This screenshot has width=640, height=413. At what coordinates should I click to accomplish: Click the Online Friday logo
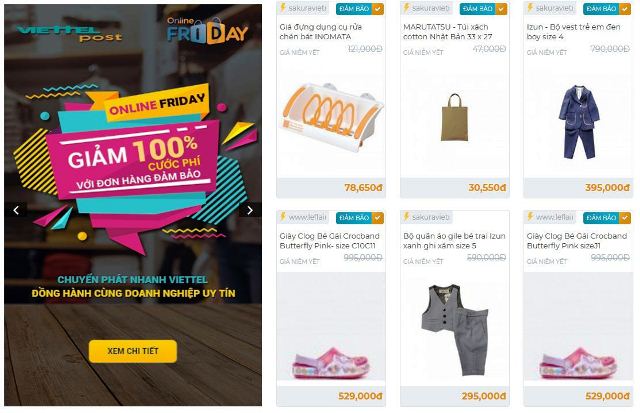coord(207,30)
